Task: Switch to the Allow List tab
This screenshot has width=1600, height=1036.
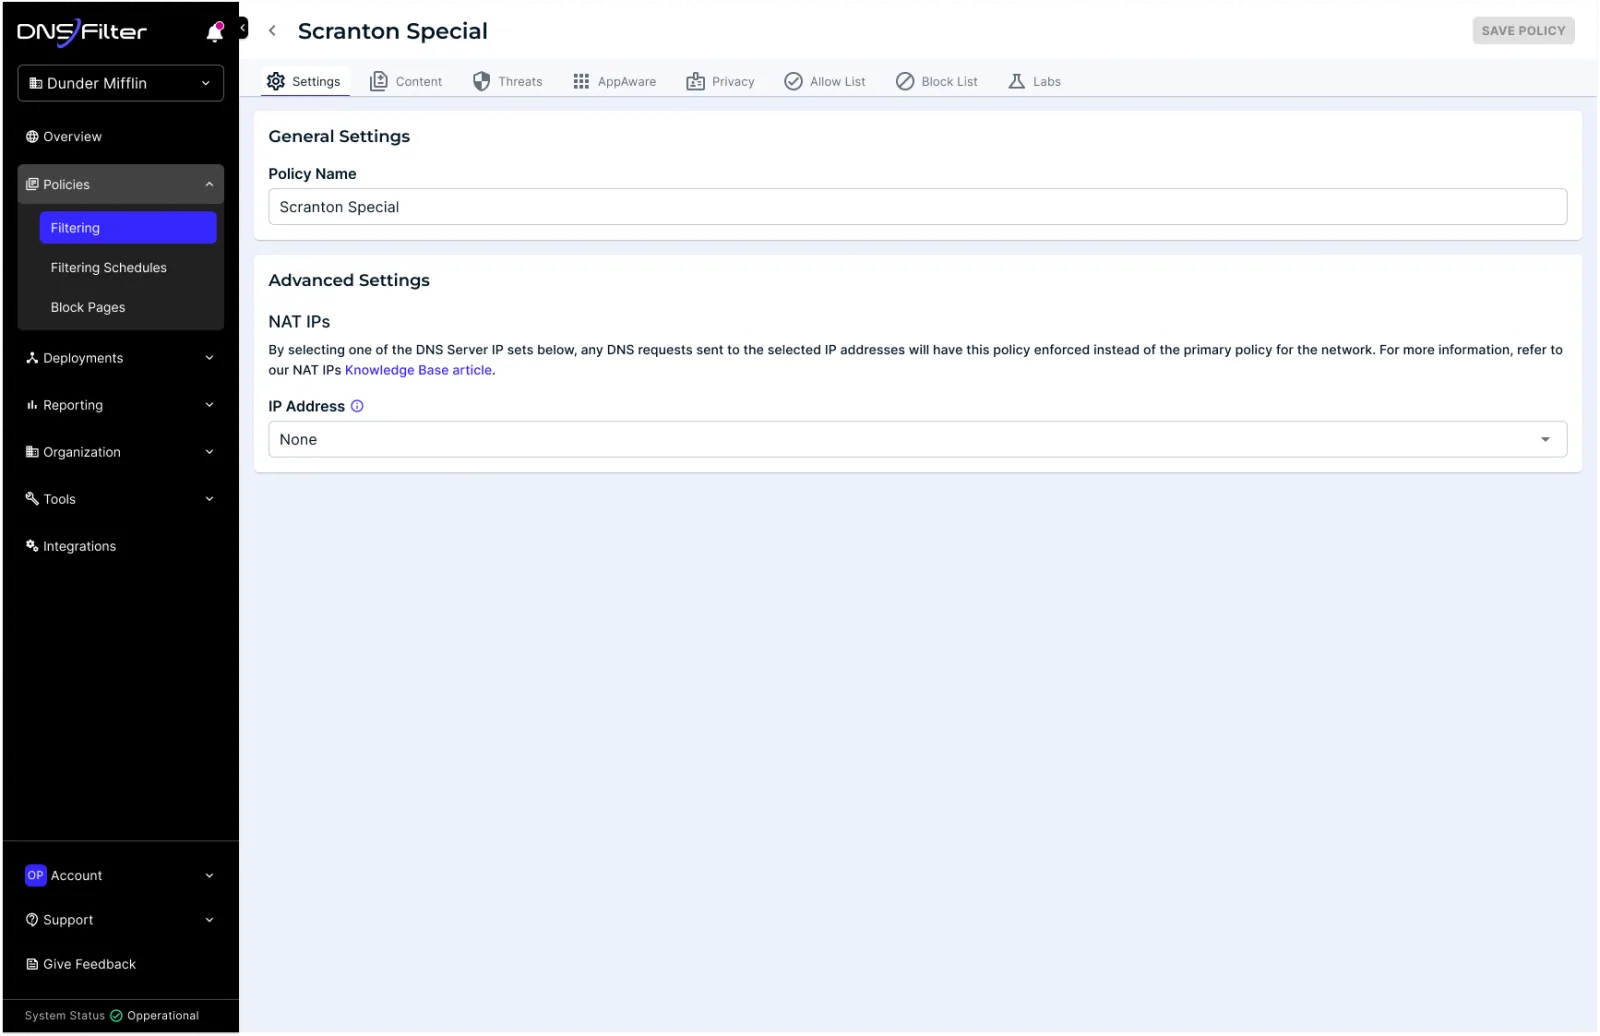Action: [x=825, y=82]
